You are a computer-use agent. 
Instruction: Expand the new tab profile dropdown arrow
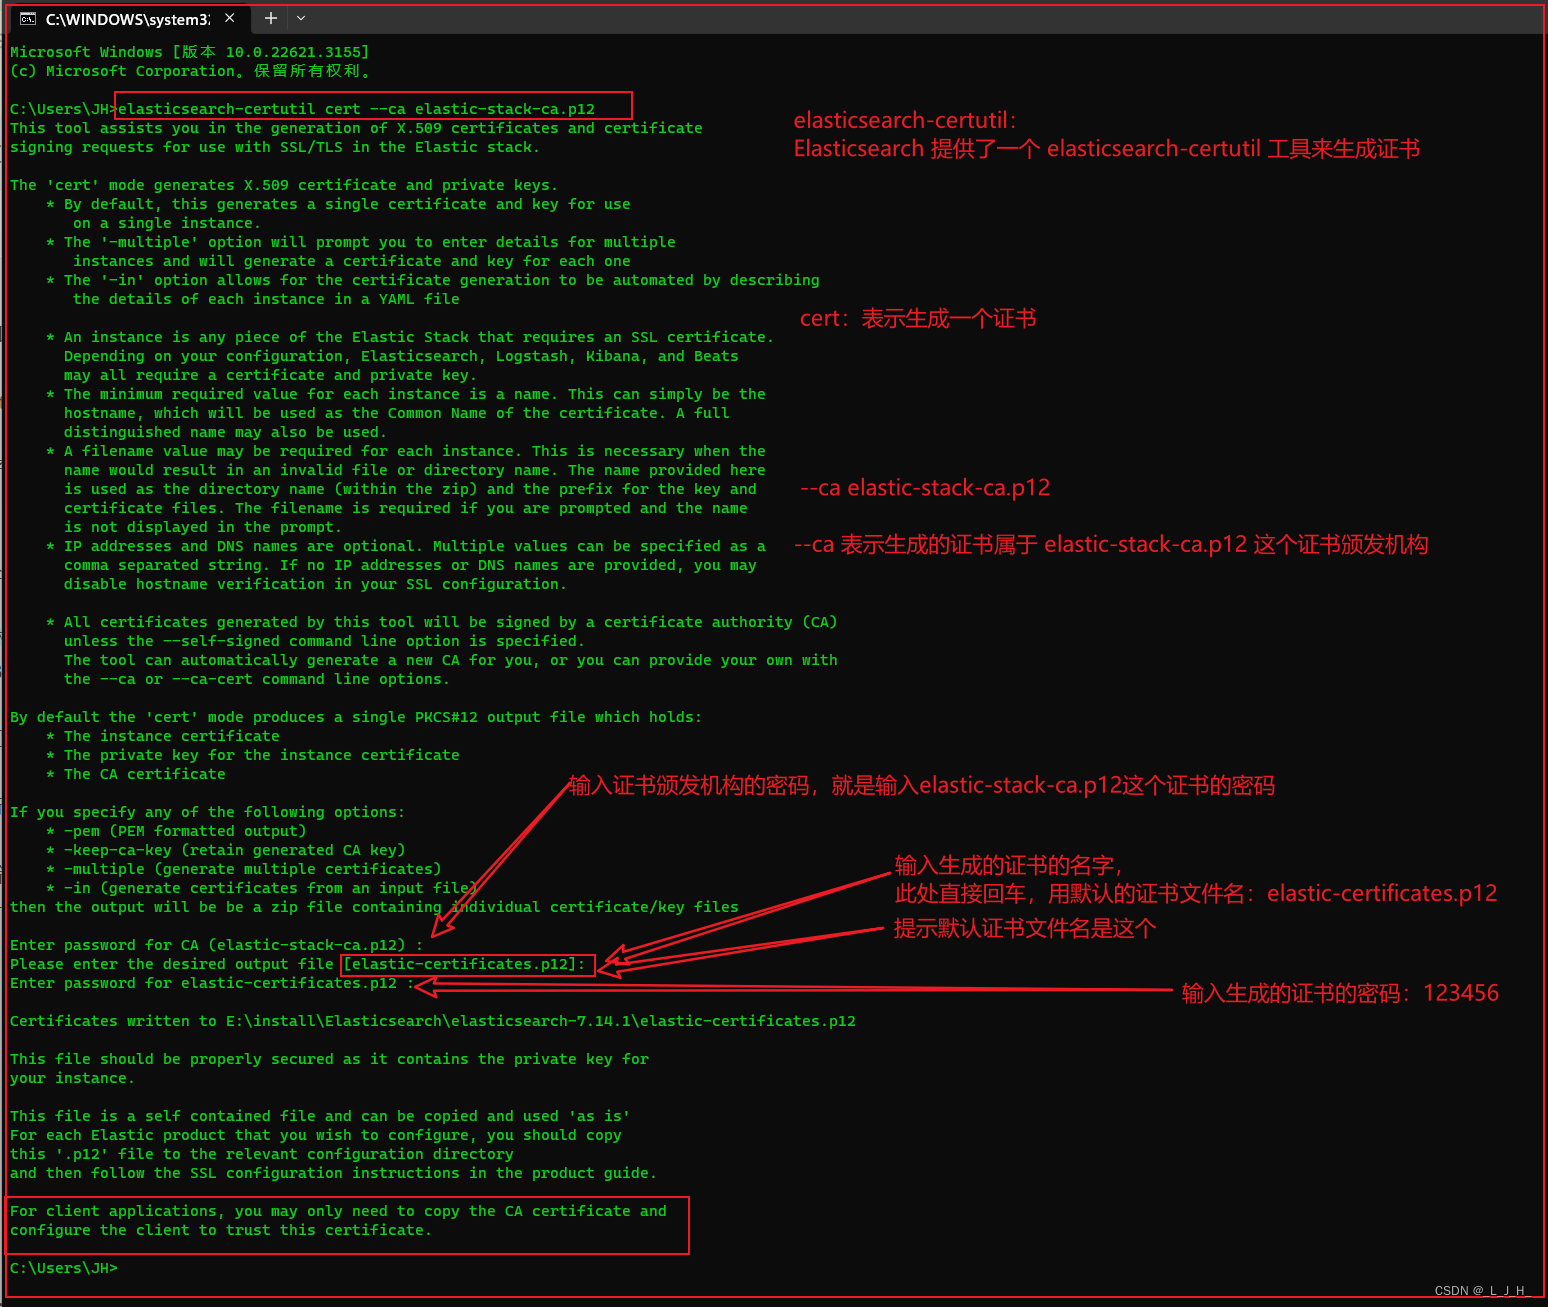(301, 18)
